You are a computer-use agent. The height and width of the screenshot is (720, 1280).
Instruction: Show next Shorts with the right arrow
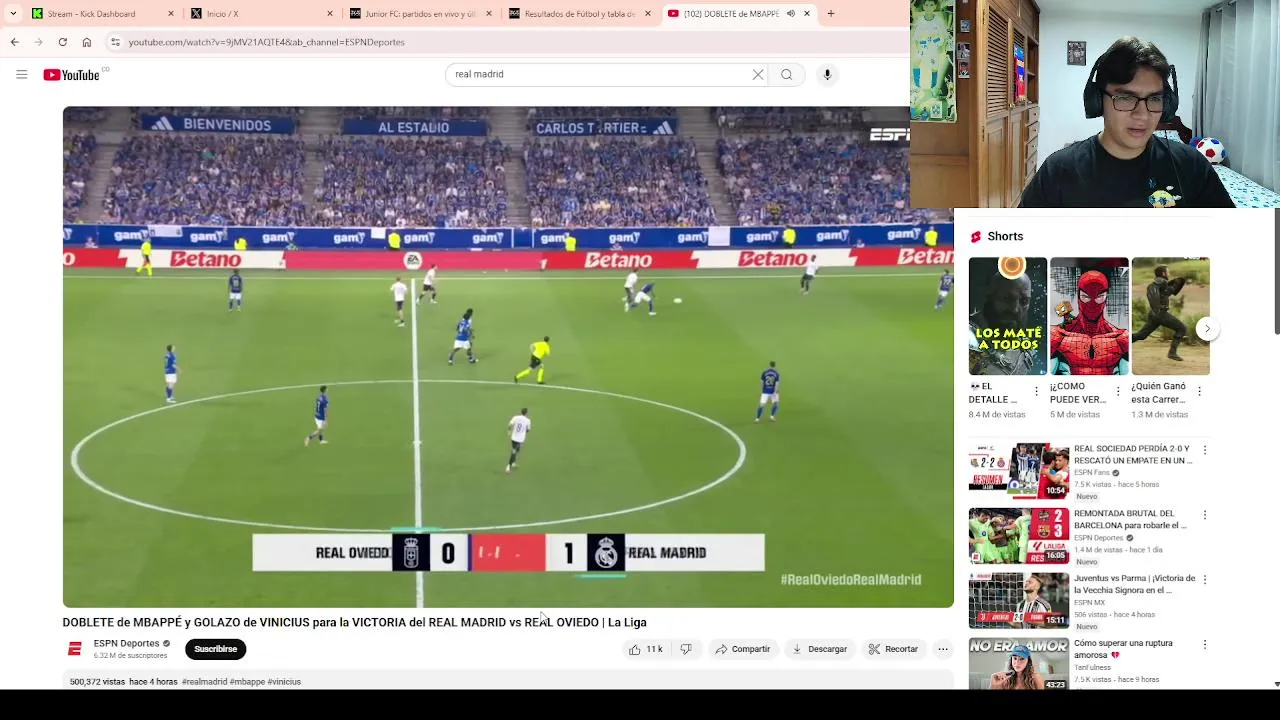coord(1207,328)
